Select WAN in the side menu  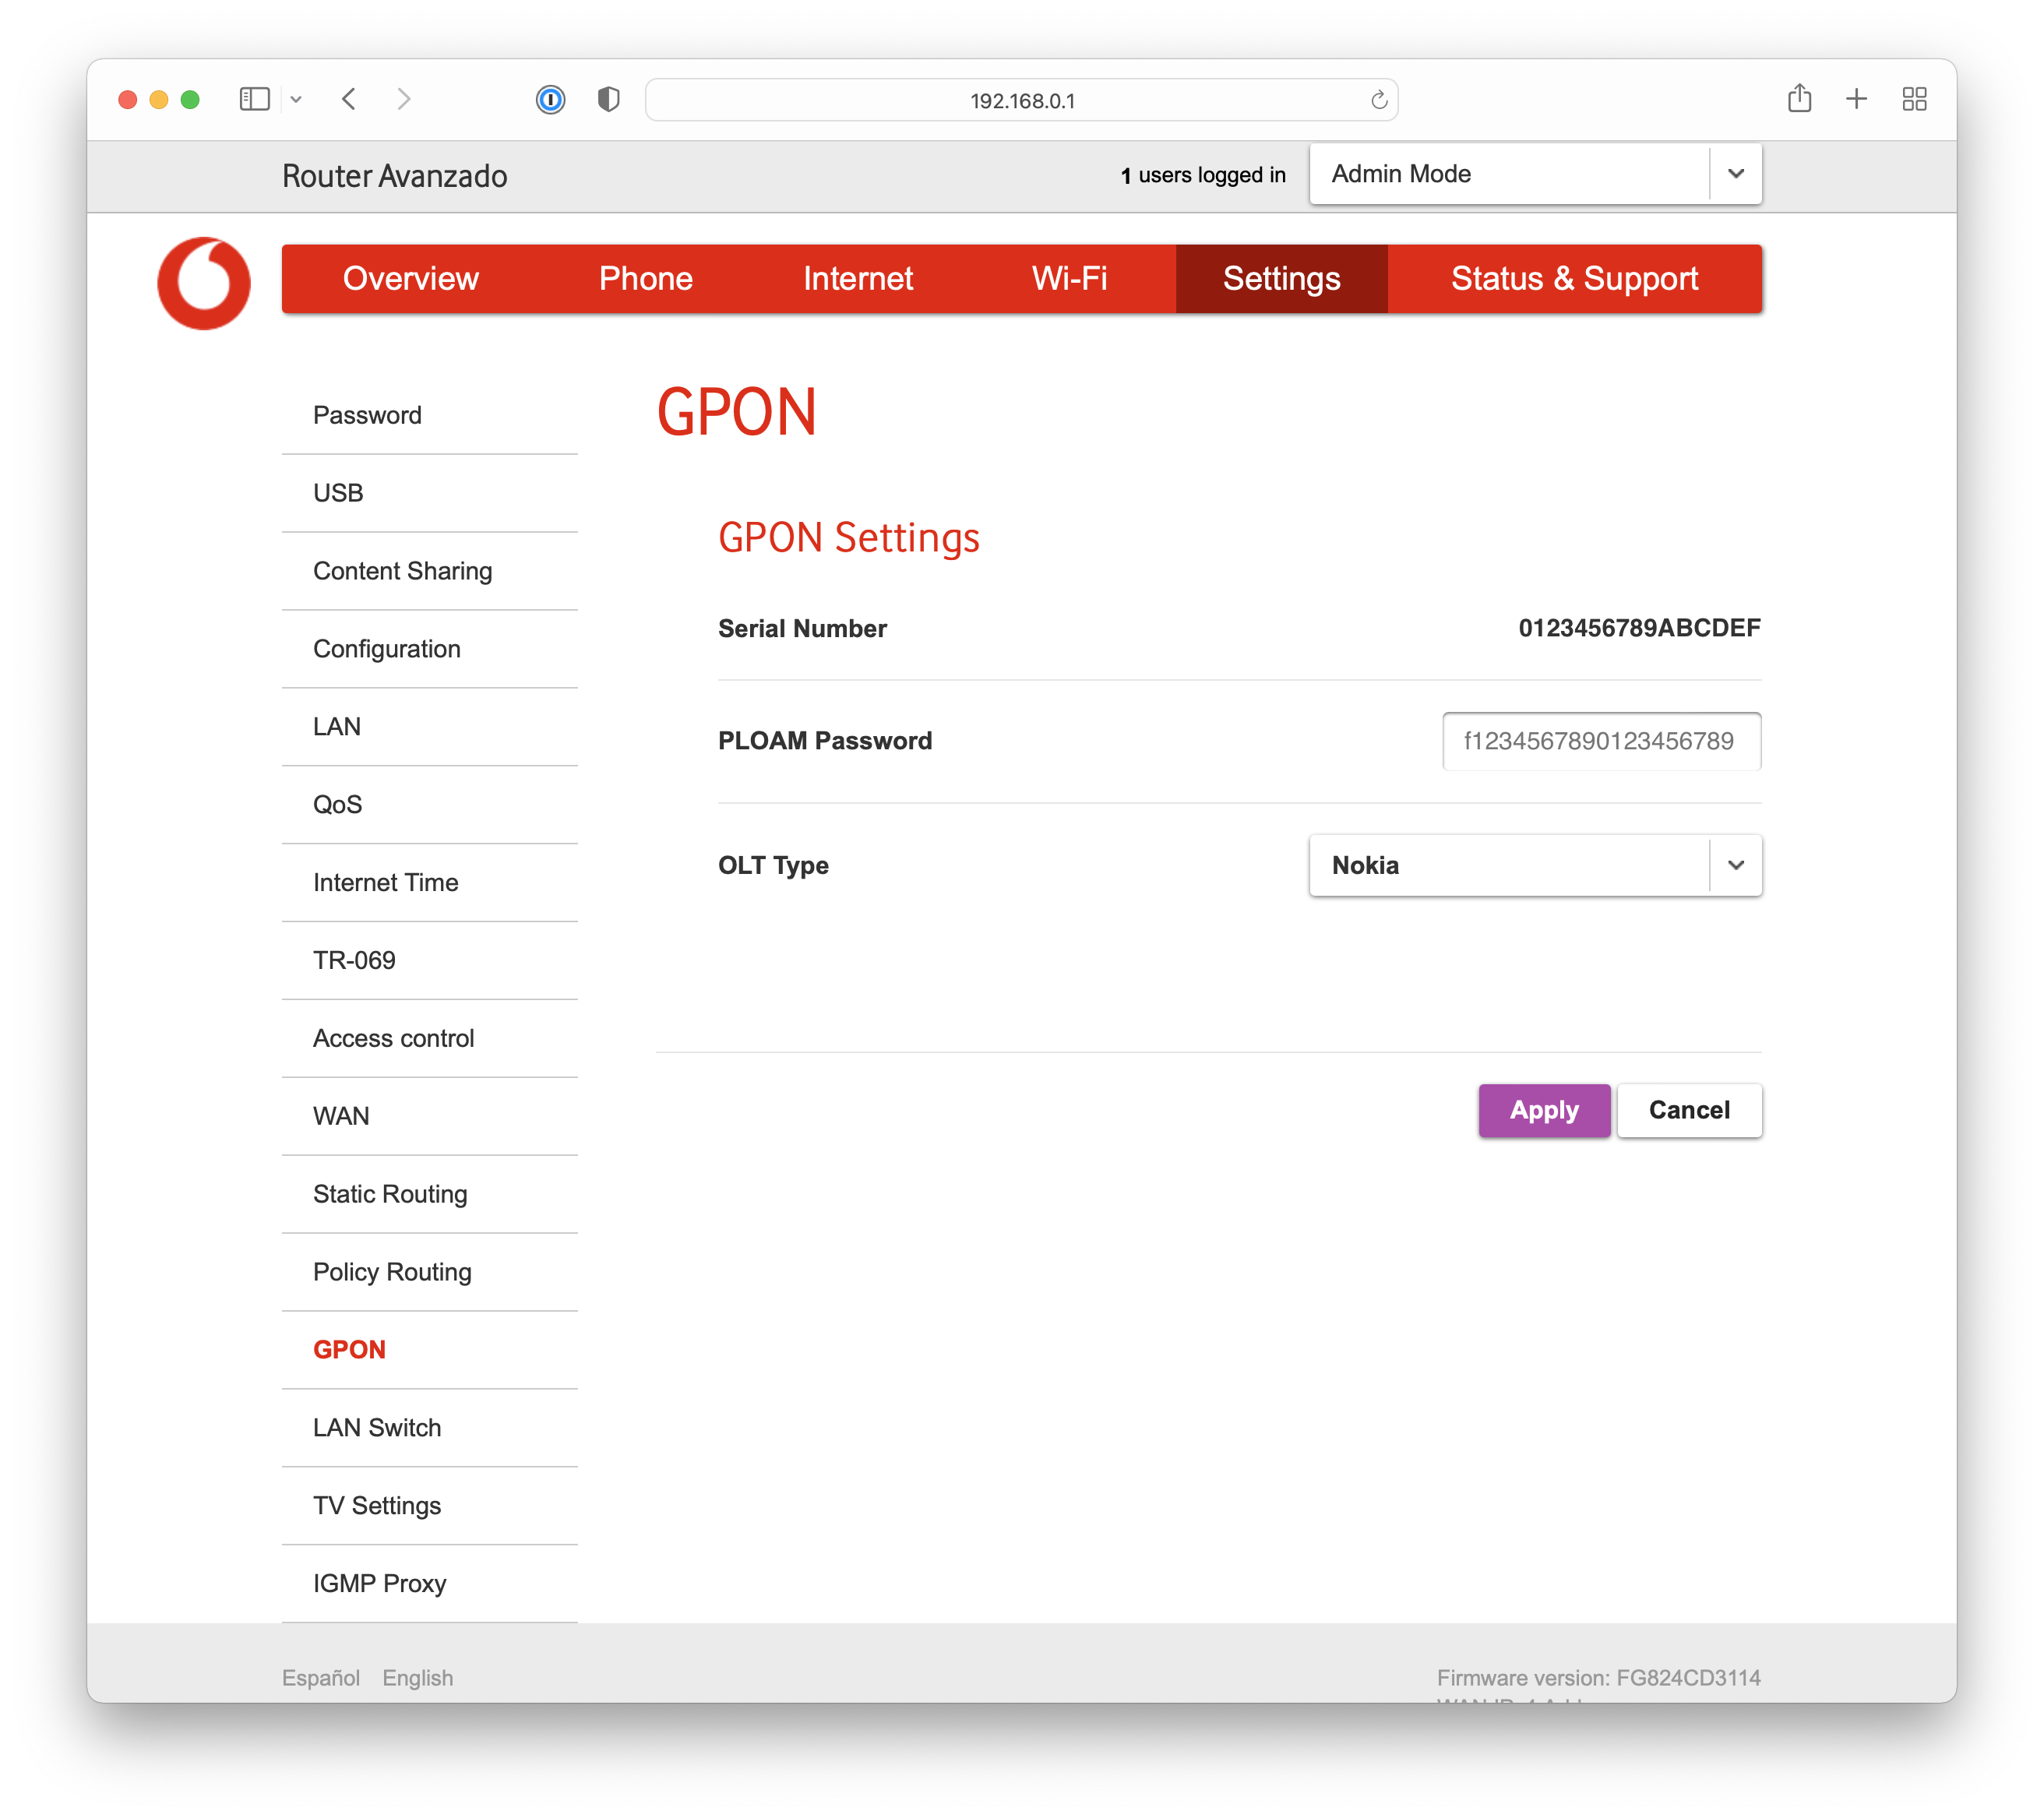pos(430,1116)
